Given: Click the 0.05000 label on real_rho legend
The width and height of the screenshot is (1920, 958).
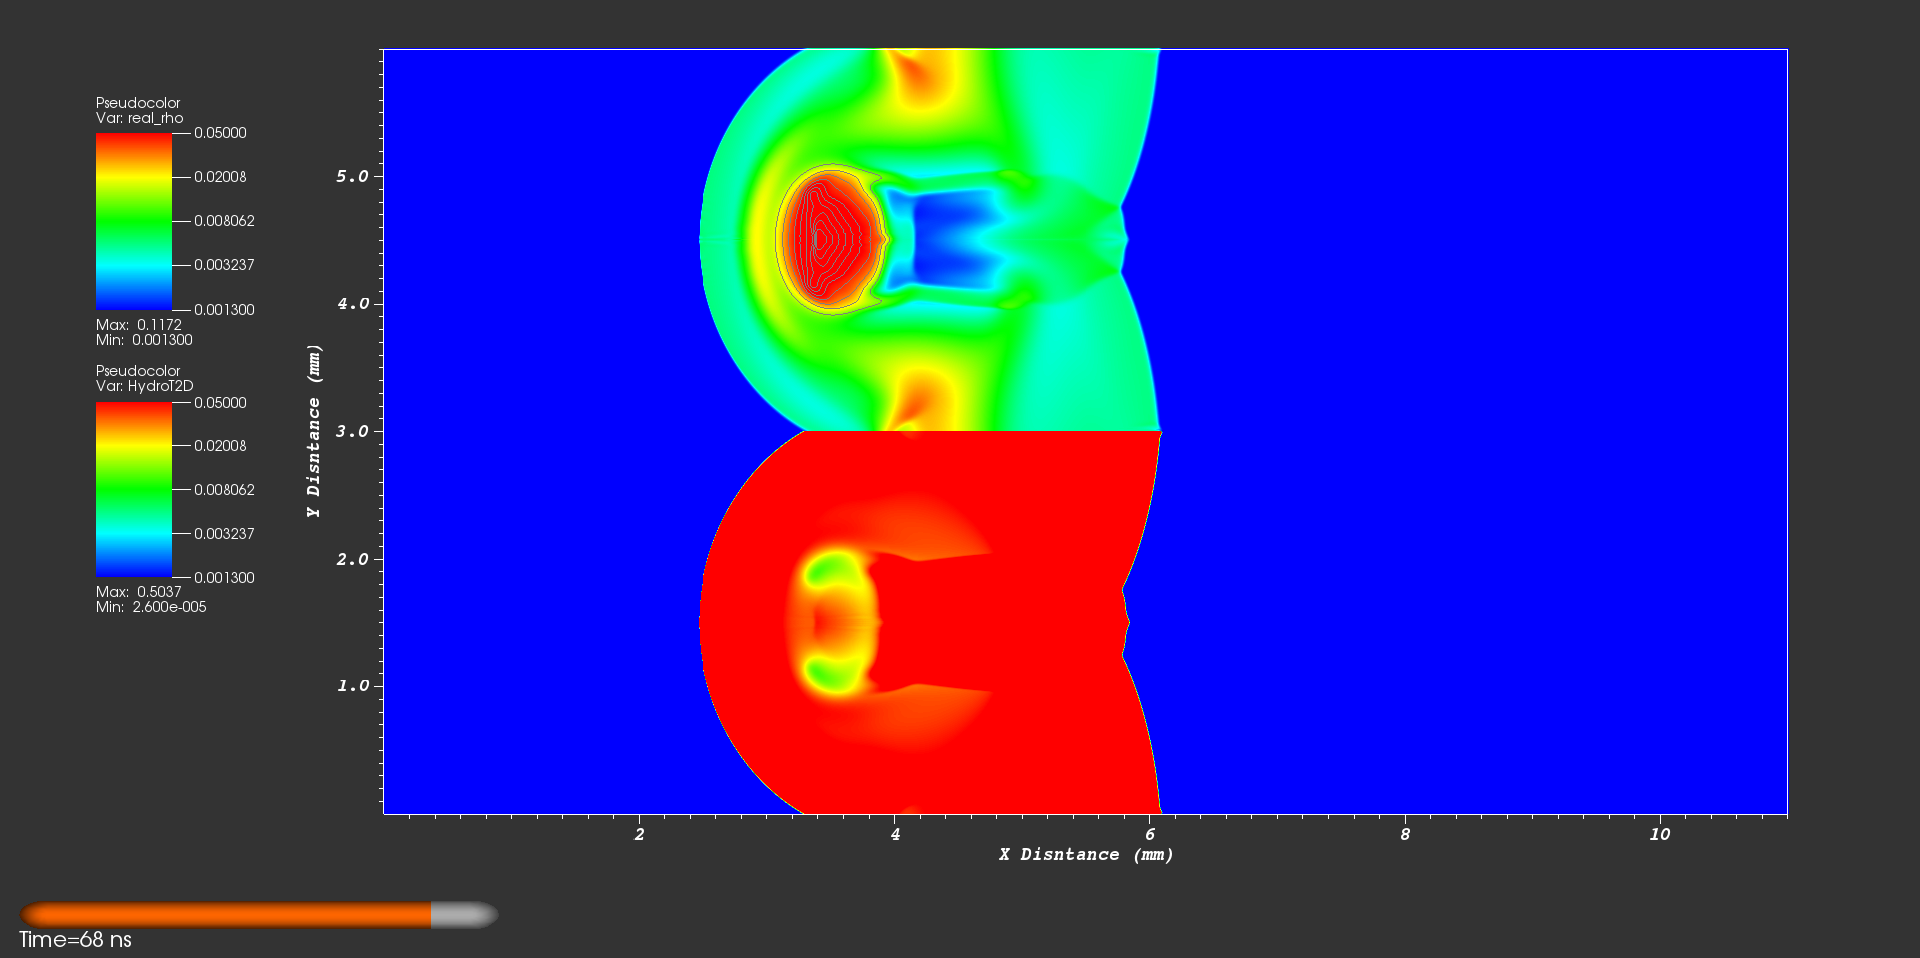Looking at the screenshot, I should [x=220, y=133].
